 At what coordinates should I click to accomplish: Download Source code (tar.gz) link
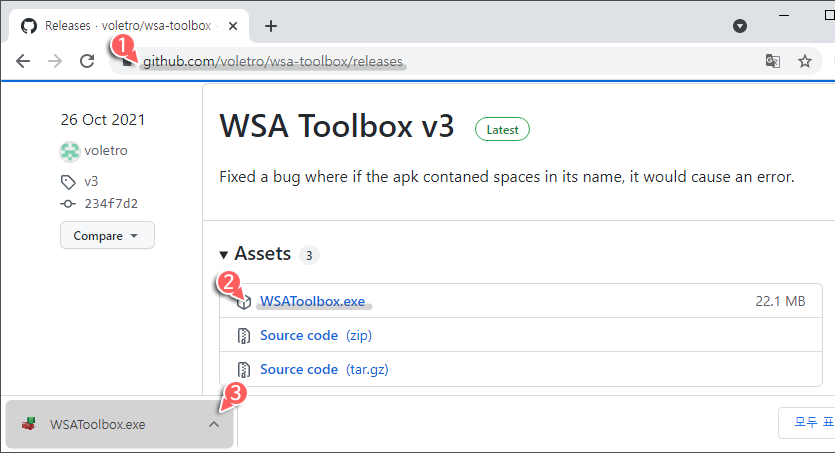(x=324, y=369)
